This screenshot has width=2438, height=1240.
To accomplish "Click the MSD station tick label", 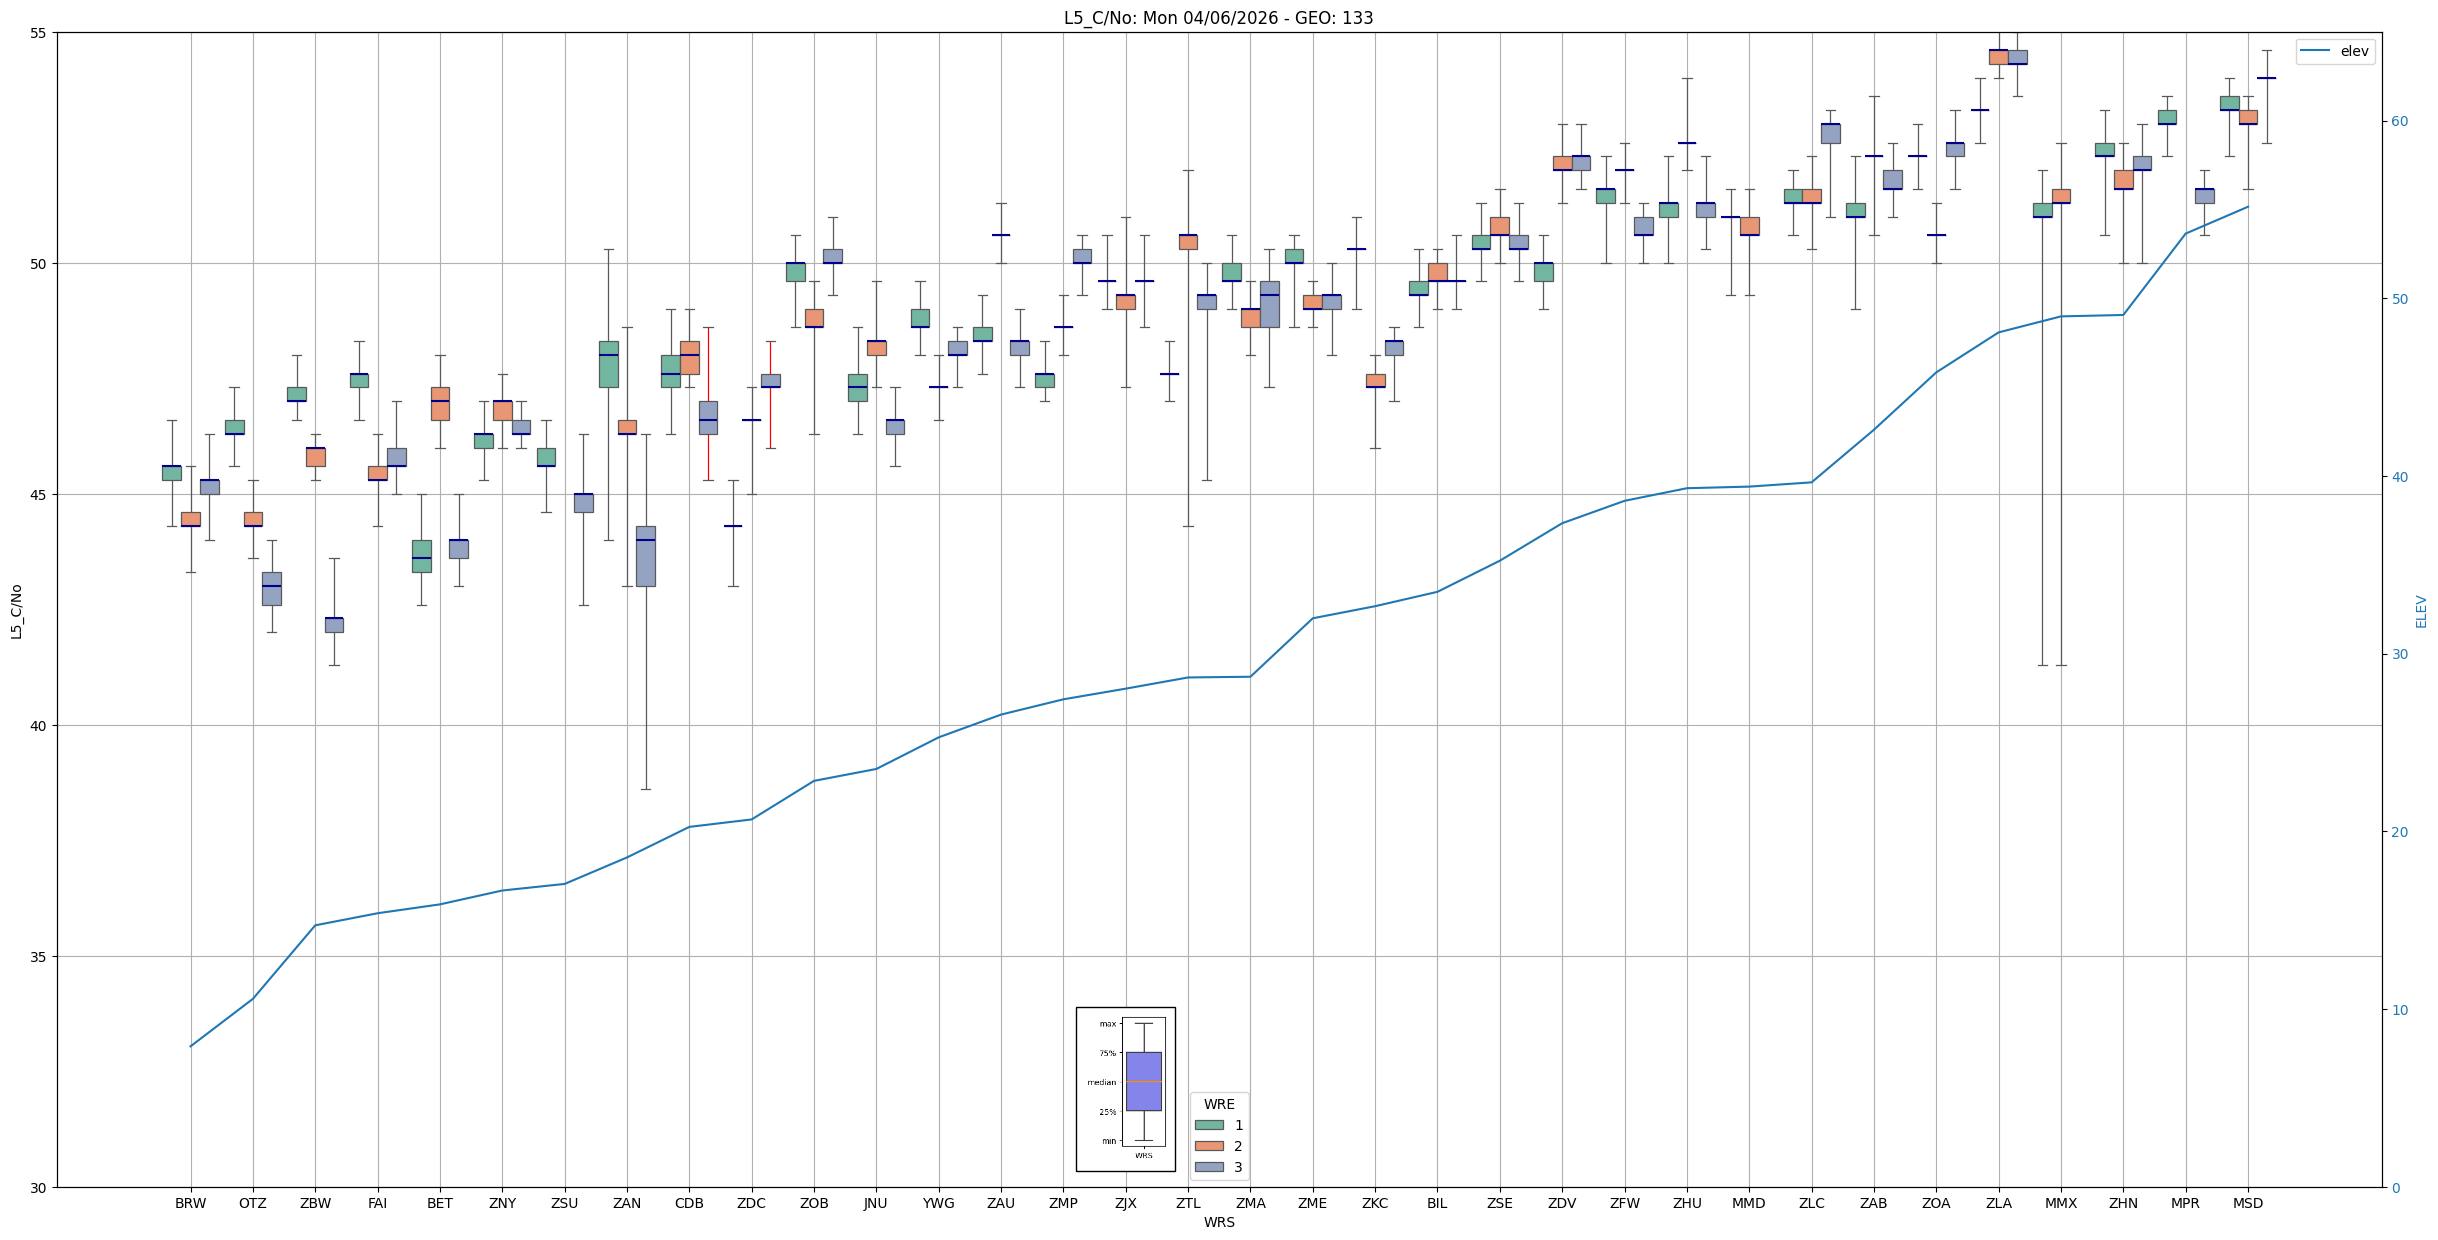I will point(2247,1203).
